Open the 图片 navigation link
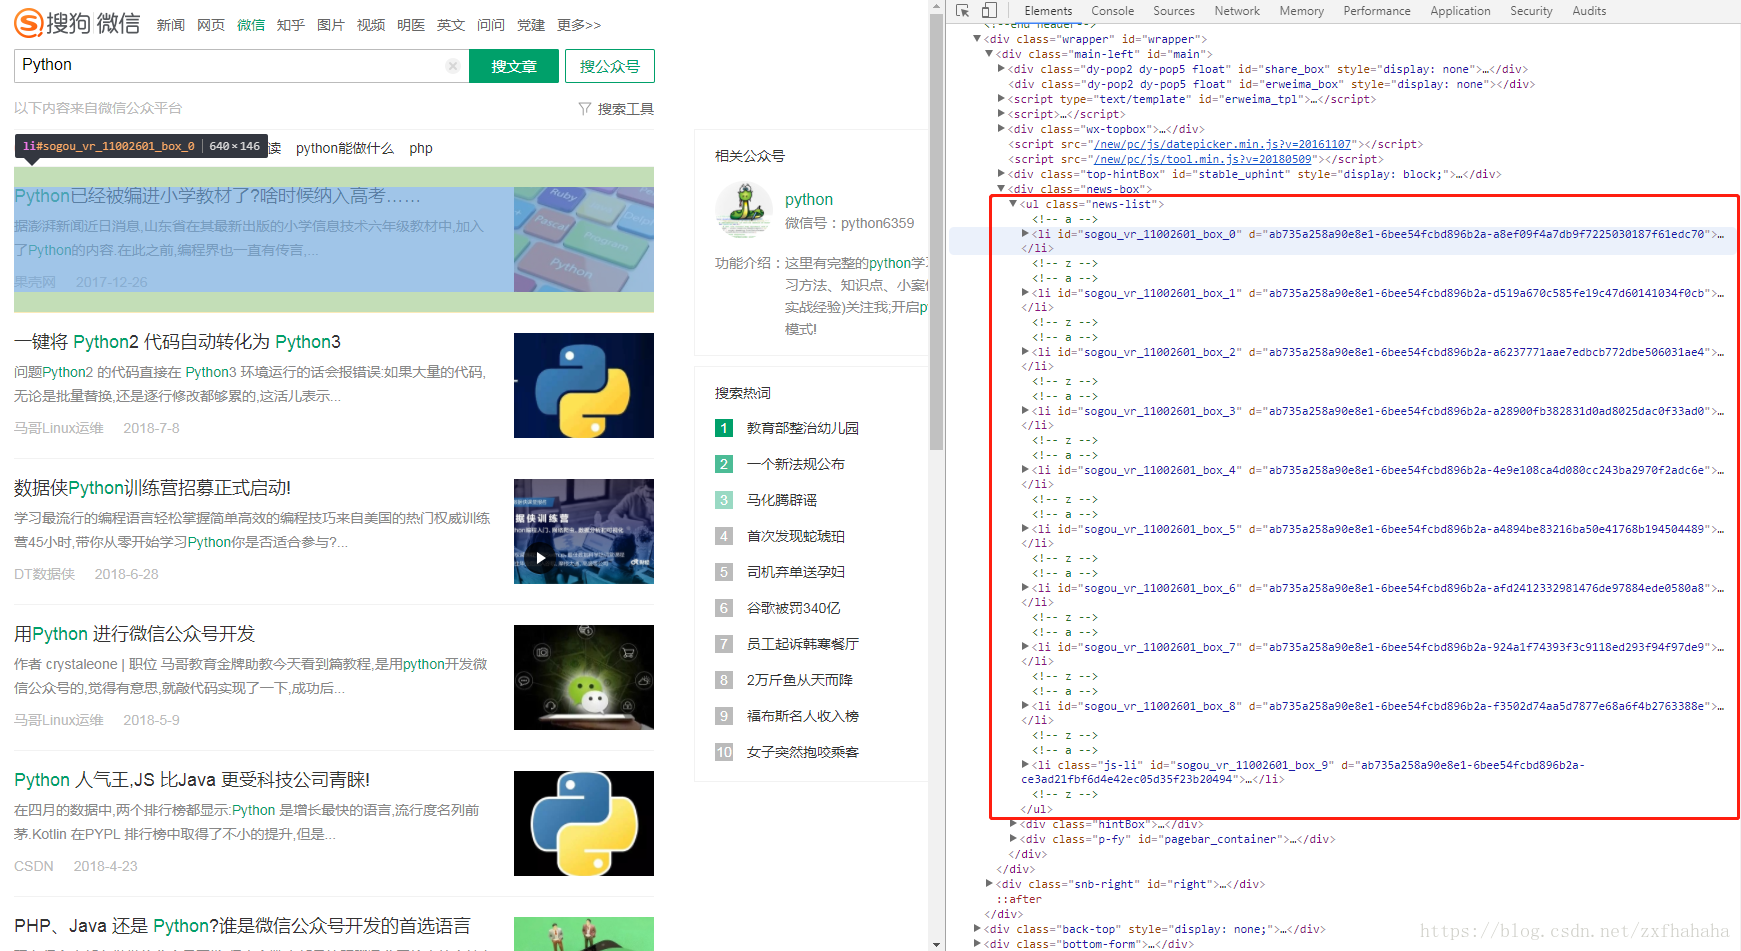 pos(331,25)
